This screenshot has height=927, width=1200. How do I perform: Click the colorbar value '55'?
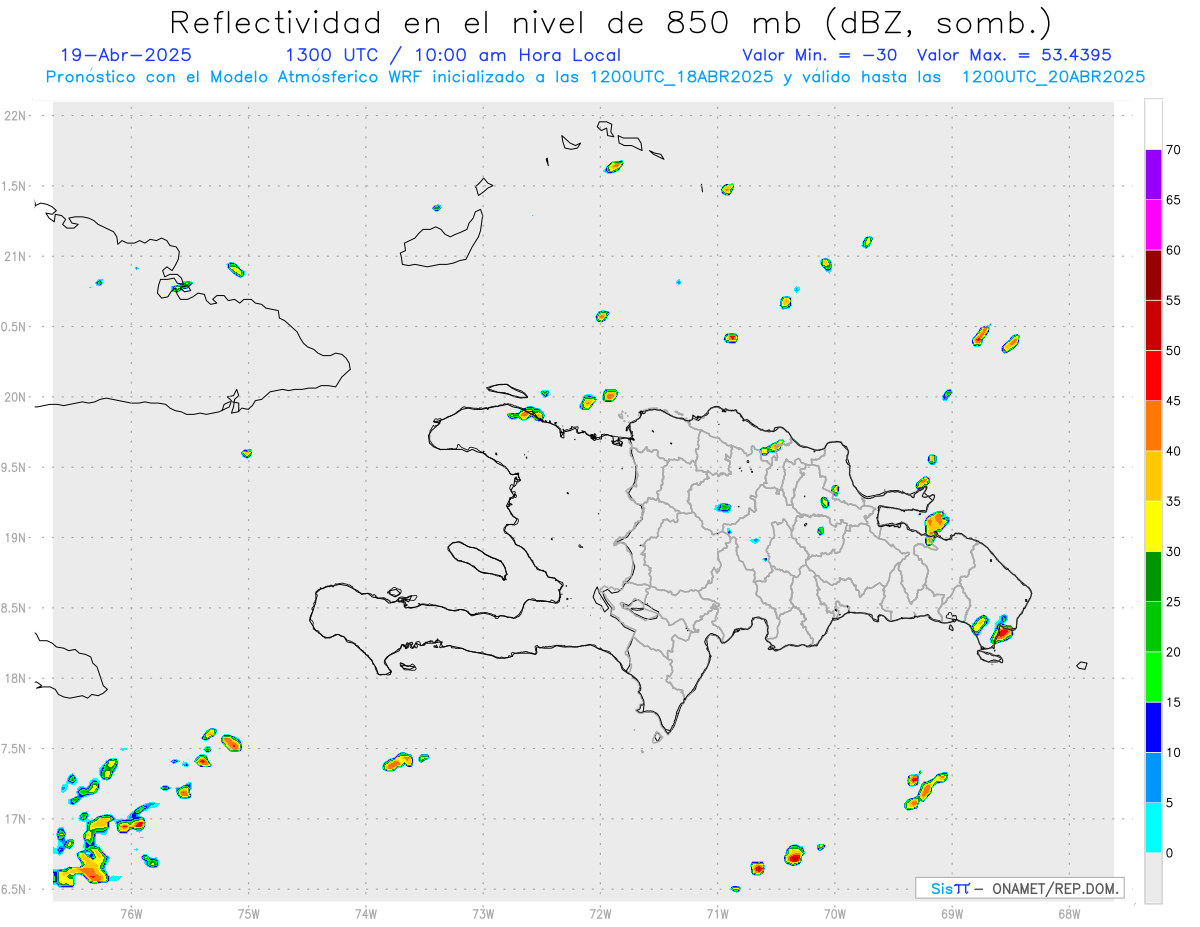click(x=1174, y=300)
